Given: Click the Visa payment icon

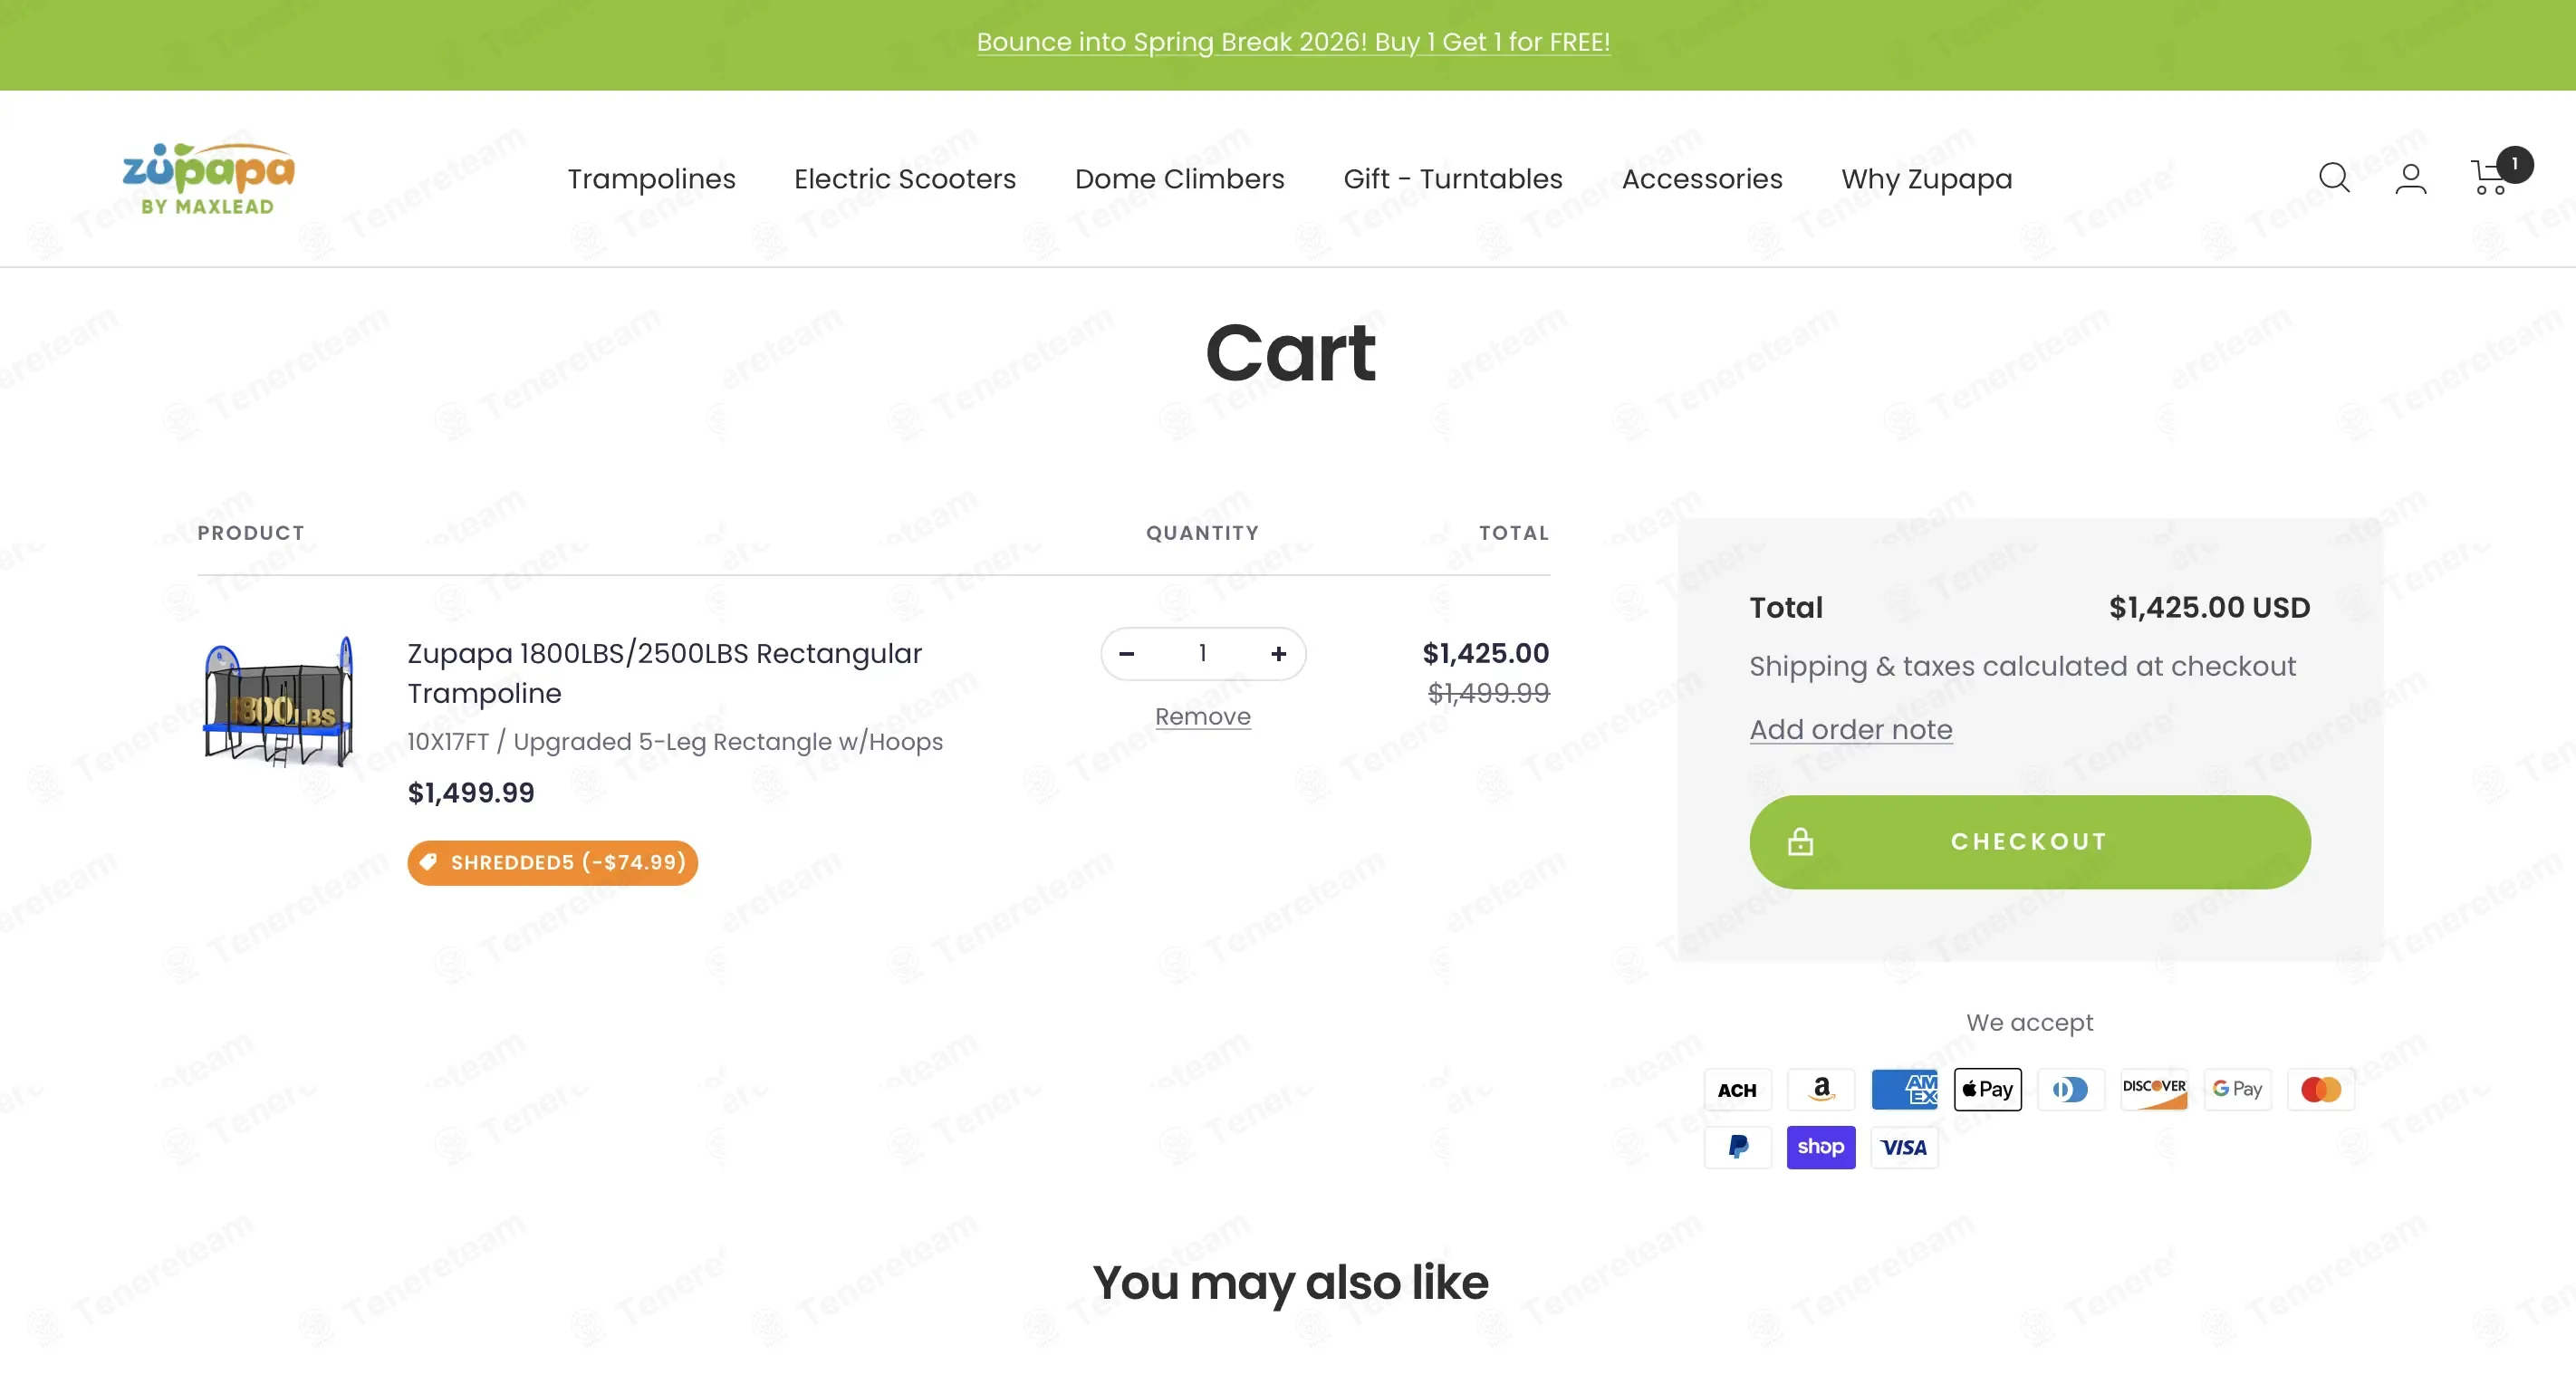Looking at the screenshot, I should point(1904,1147).
